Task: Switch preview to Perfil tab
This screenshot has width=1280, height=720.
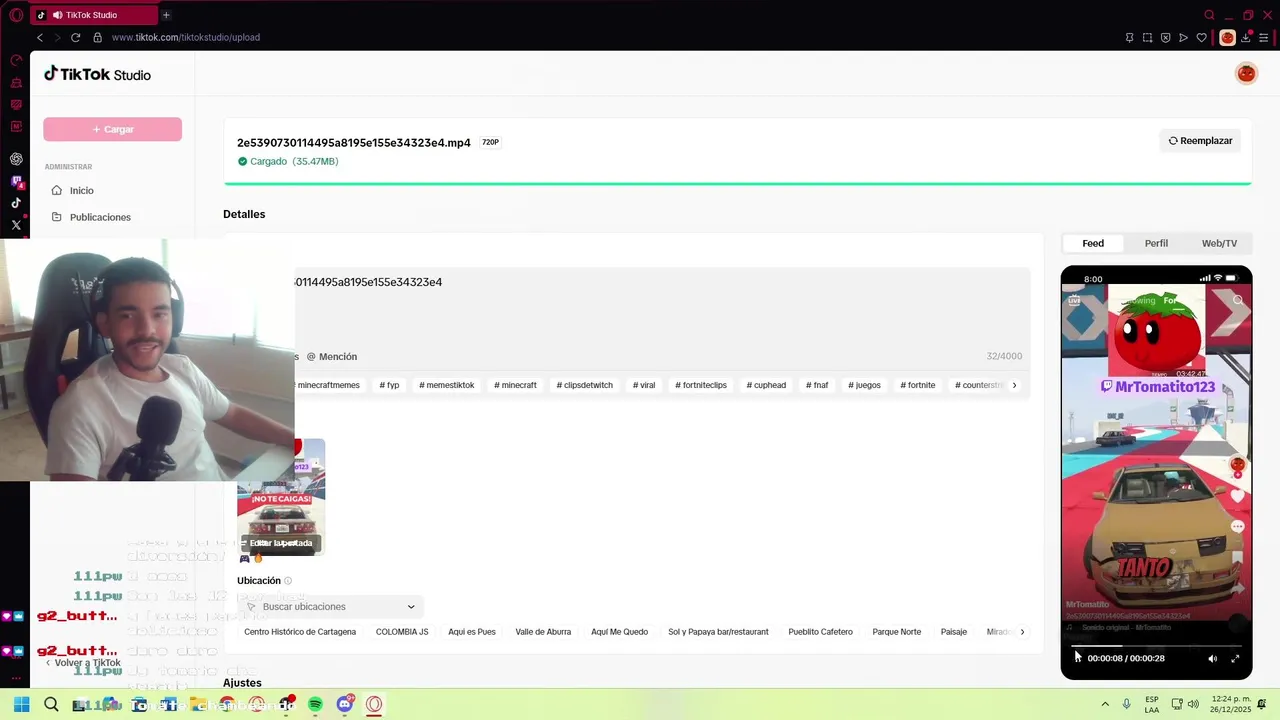Action: [x=1156, y=243]
